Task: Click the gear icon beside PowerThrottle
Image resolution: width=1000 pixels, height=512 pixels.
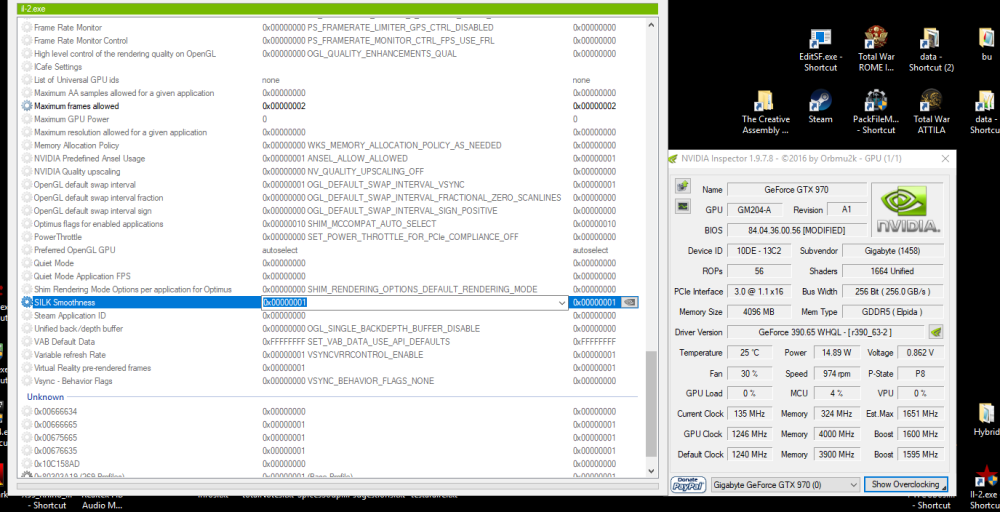Action: pos(26,237)
